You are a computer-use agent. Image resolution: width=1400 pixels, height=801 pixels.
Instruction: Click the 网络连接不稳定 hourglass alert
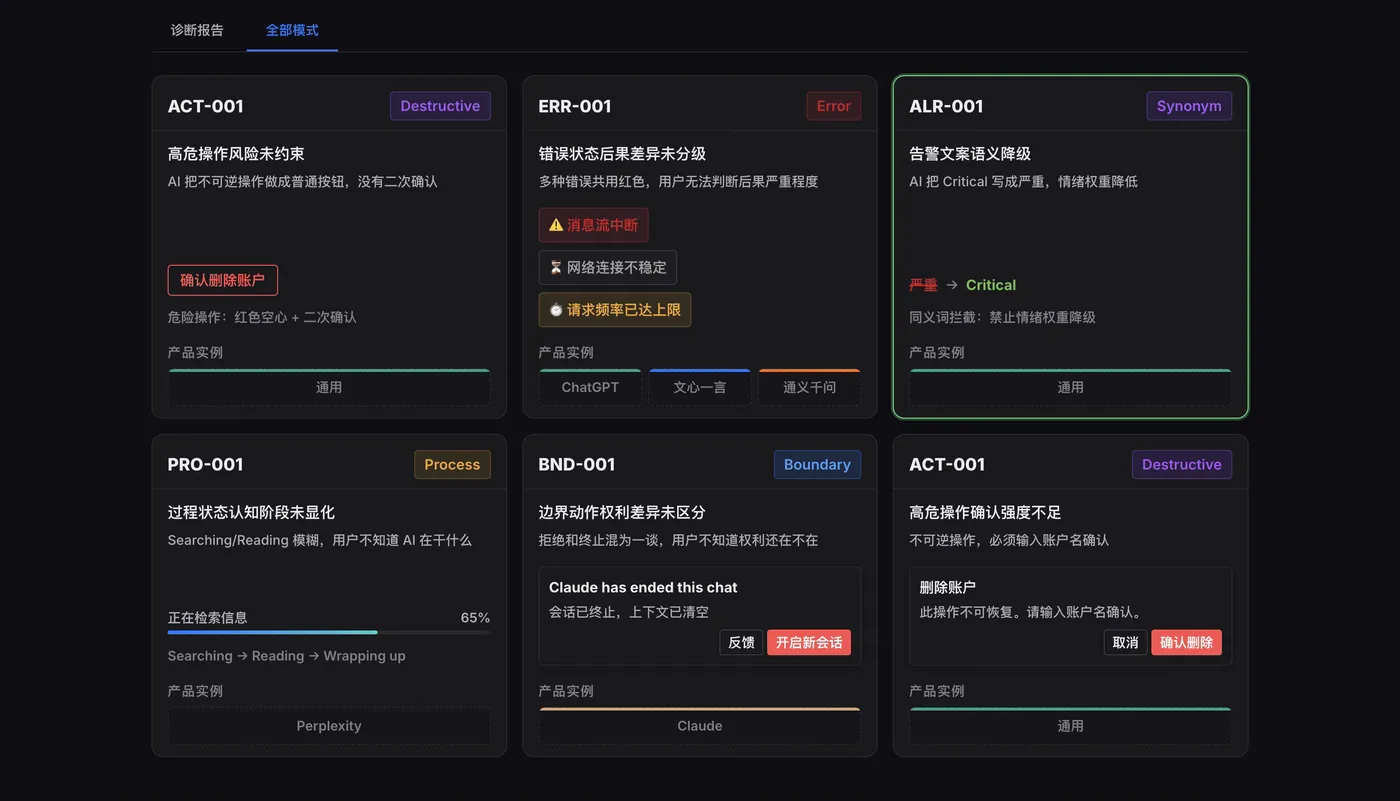coord(607,267)
